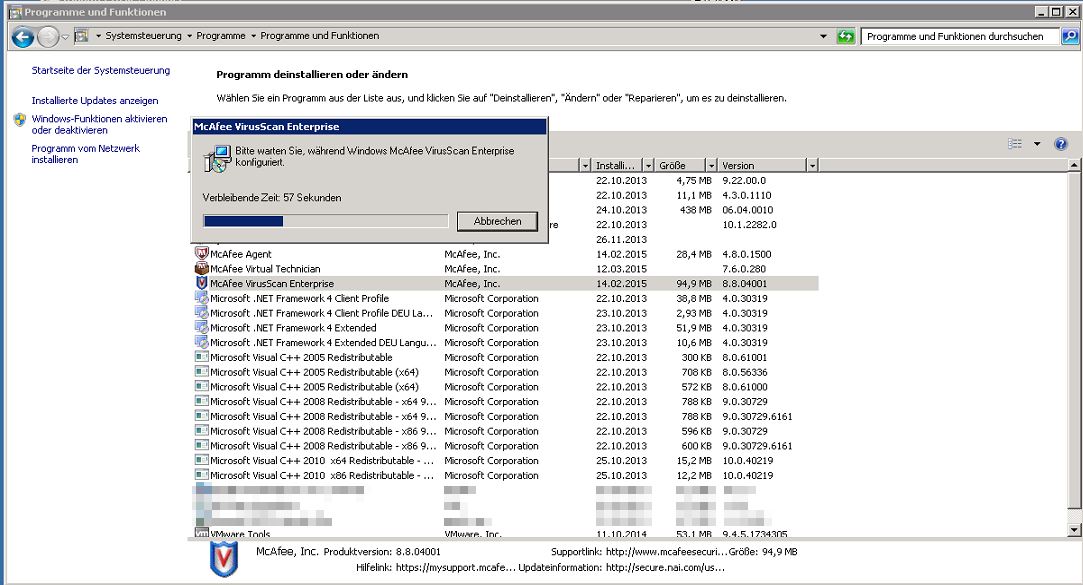The width and height of the screenshot is (1083, 585).
Task: Click the McAfee Virtual Technician icon
Action: pyautogui.click(x=202, y=268)
